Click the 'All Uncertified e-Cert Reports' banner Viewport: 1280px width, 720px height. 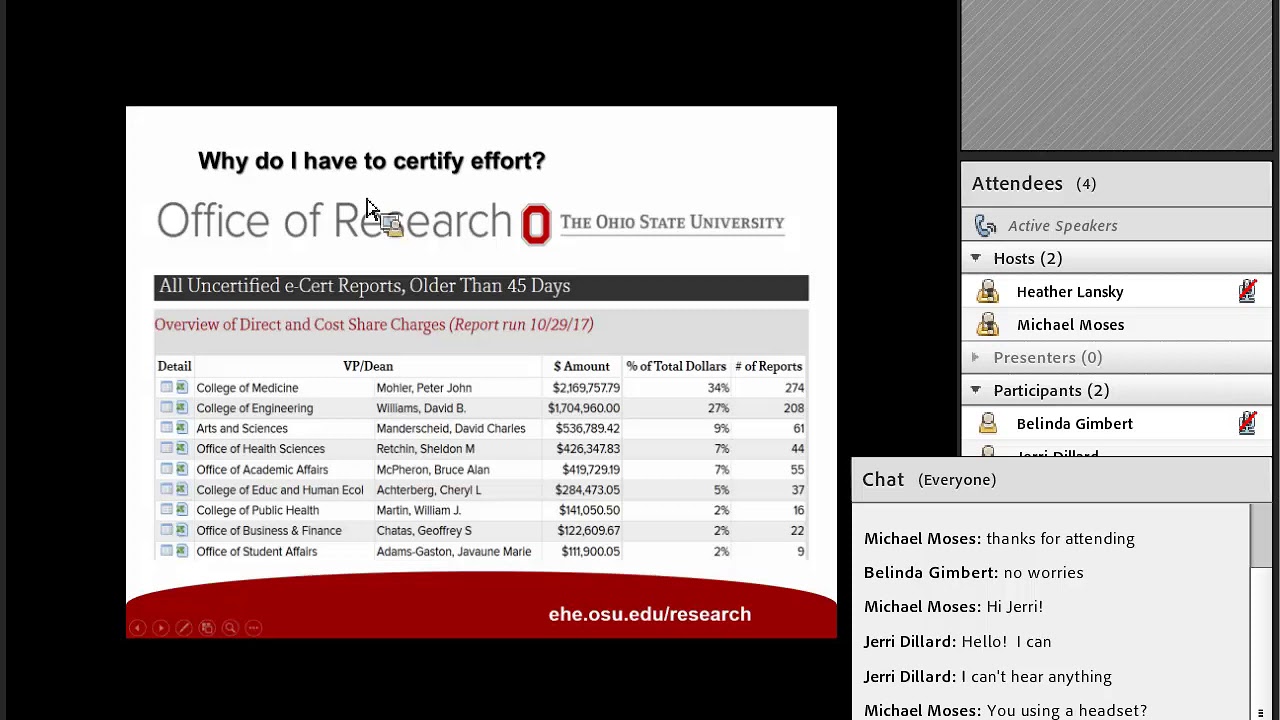point(481,287)
